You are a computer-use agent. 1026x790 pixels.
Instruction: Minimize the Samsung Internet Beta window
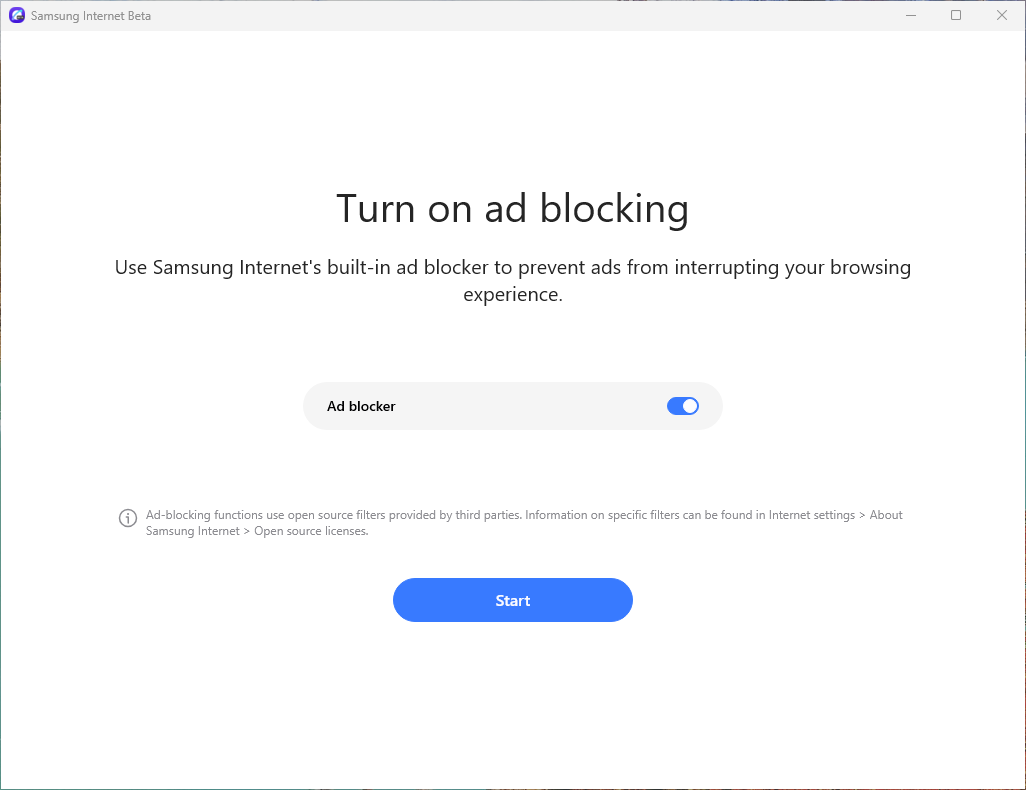(910, 15)
